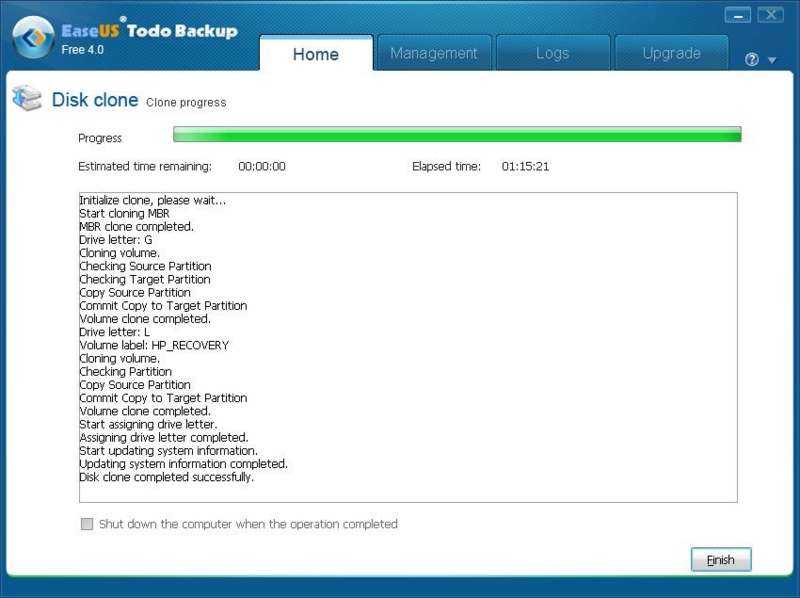Click the 'Clone progress' subtitle
This screenshot has width=800, height=598.
click(186, 103)
